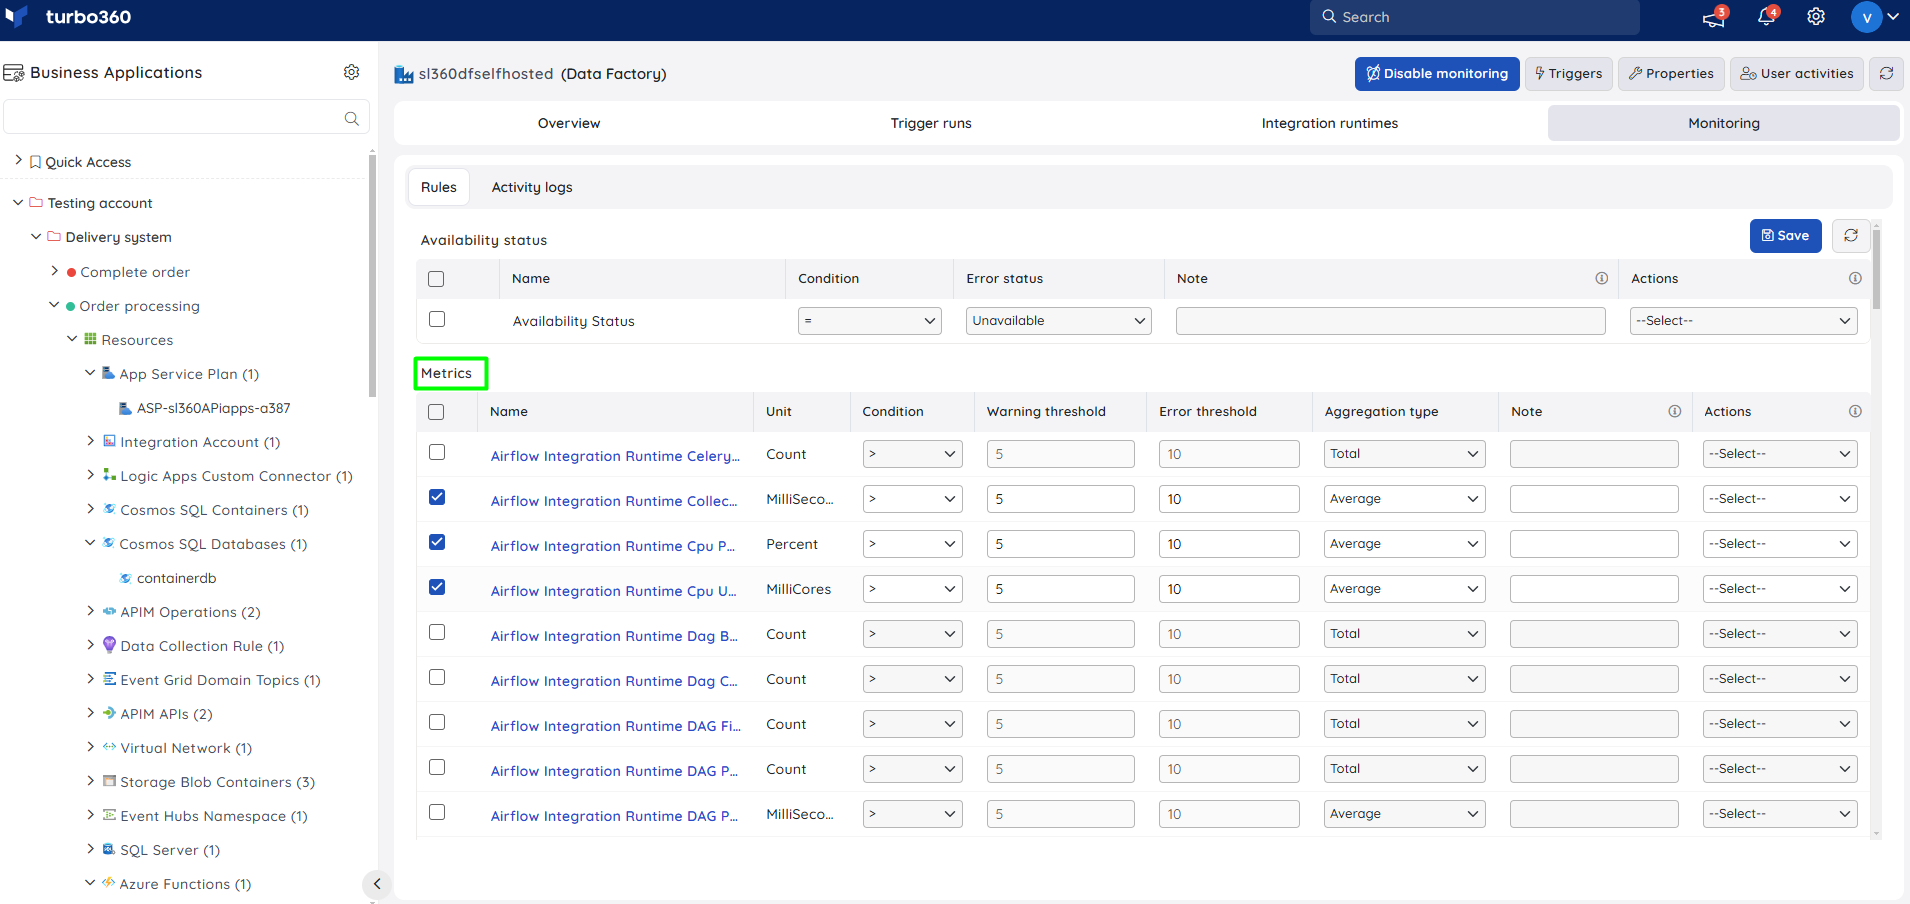Open the announcements chat icon in header

1713,17
